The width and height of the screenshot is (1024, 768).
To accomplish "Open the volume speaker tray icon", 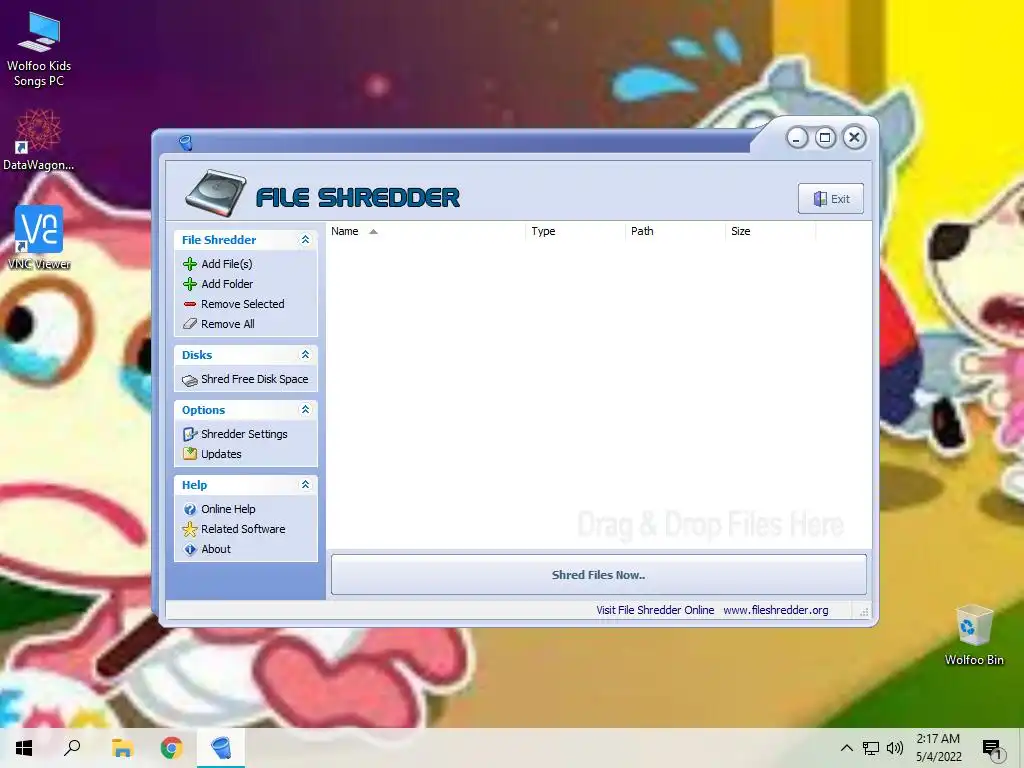I will [895, 748].
